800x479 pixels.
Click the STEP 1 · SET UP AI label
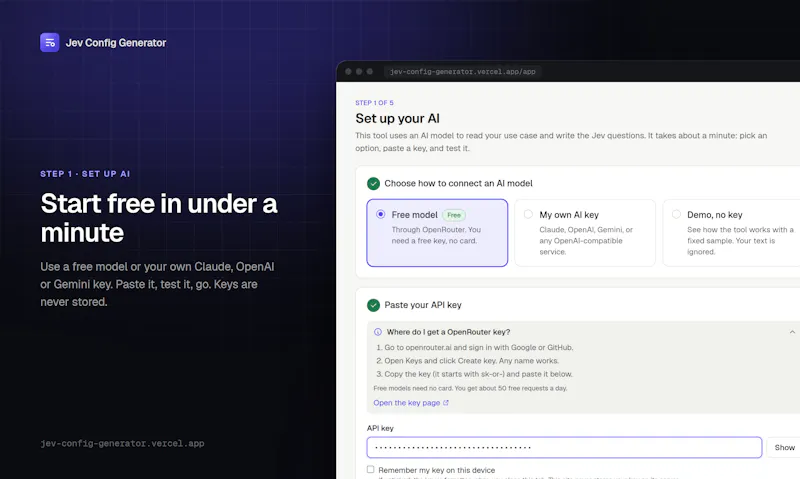[85, 174]
